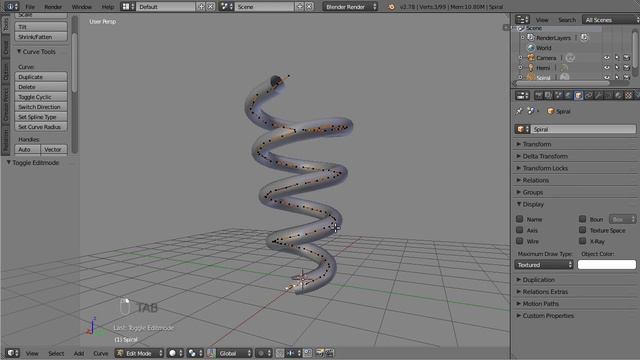Image resolution: width=640 pixels, height=360 pixels.
Task: Click the pin icon in Properties panel
Action: (519, 111)
